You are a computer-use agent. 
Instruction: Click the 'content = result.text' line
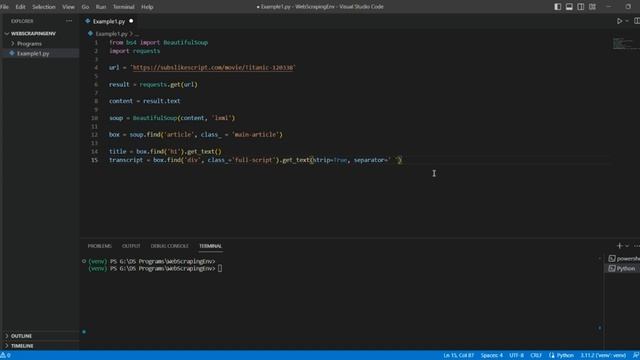[x=144, y=101]
